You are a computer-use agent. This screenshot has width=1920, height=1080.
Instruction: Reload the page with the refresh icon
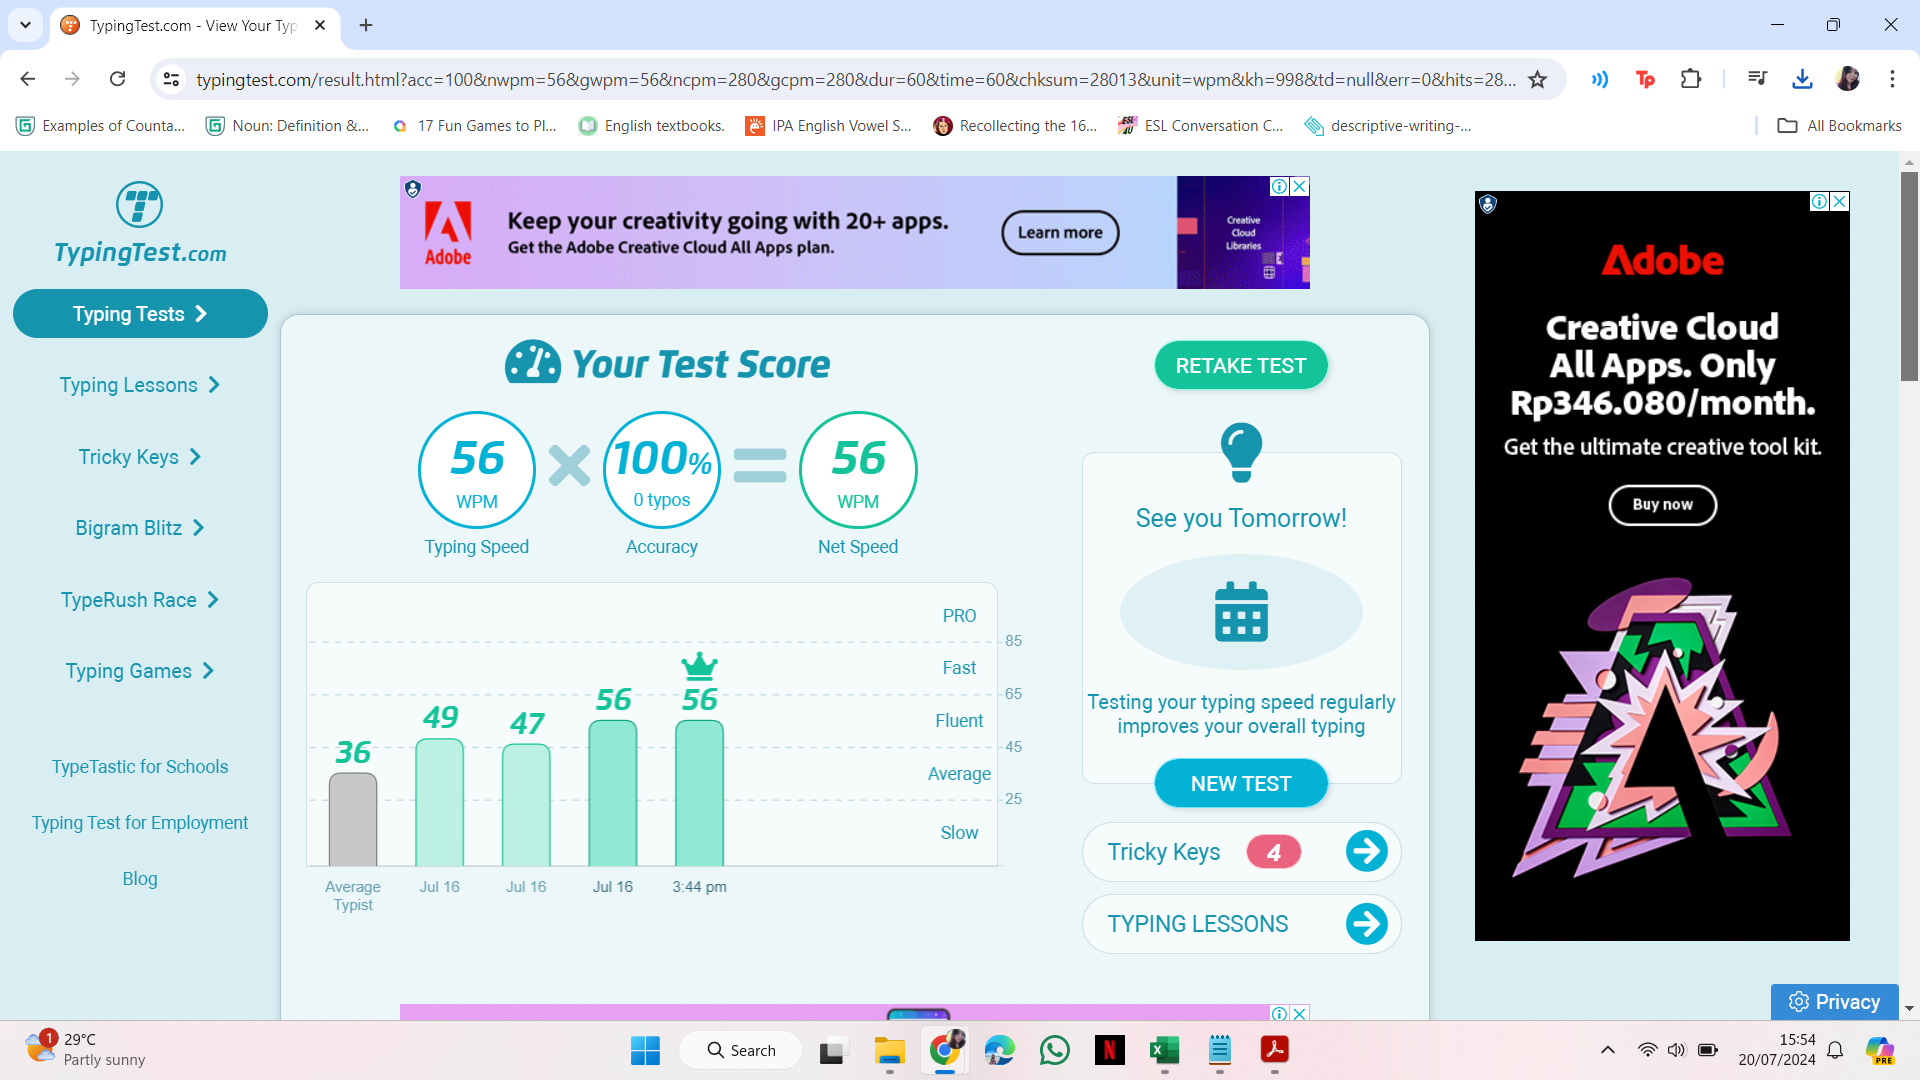coord(117,79)
